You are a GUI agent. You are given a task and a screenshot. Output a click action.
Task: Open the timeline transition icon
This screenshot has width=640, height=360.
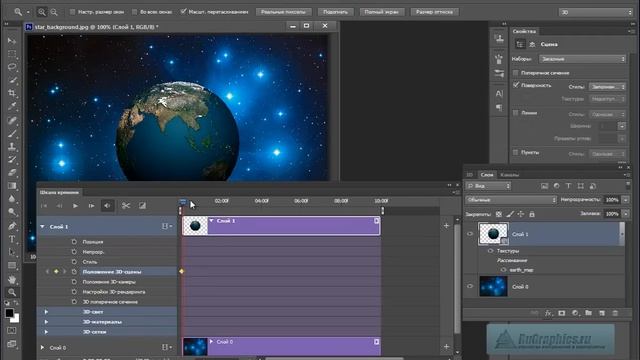[x=142, y=206]
